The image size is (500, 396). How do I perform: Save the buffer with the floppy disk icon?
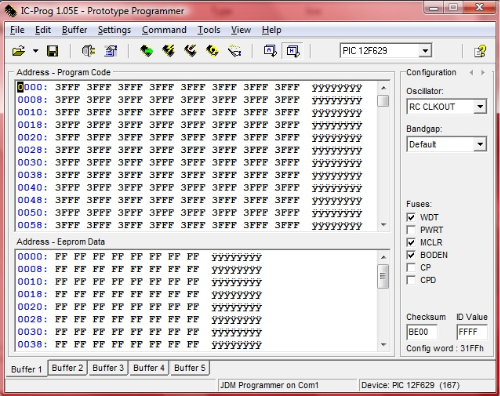[x=52, y=51]
